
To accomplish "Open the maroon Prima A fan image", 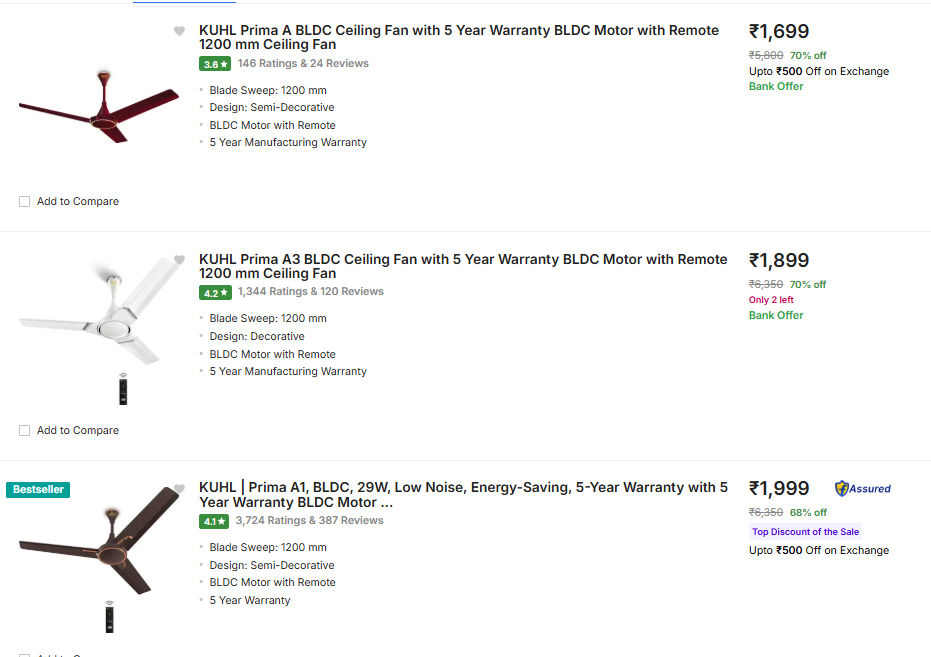I will point(88,108).
